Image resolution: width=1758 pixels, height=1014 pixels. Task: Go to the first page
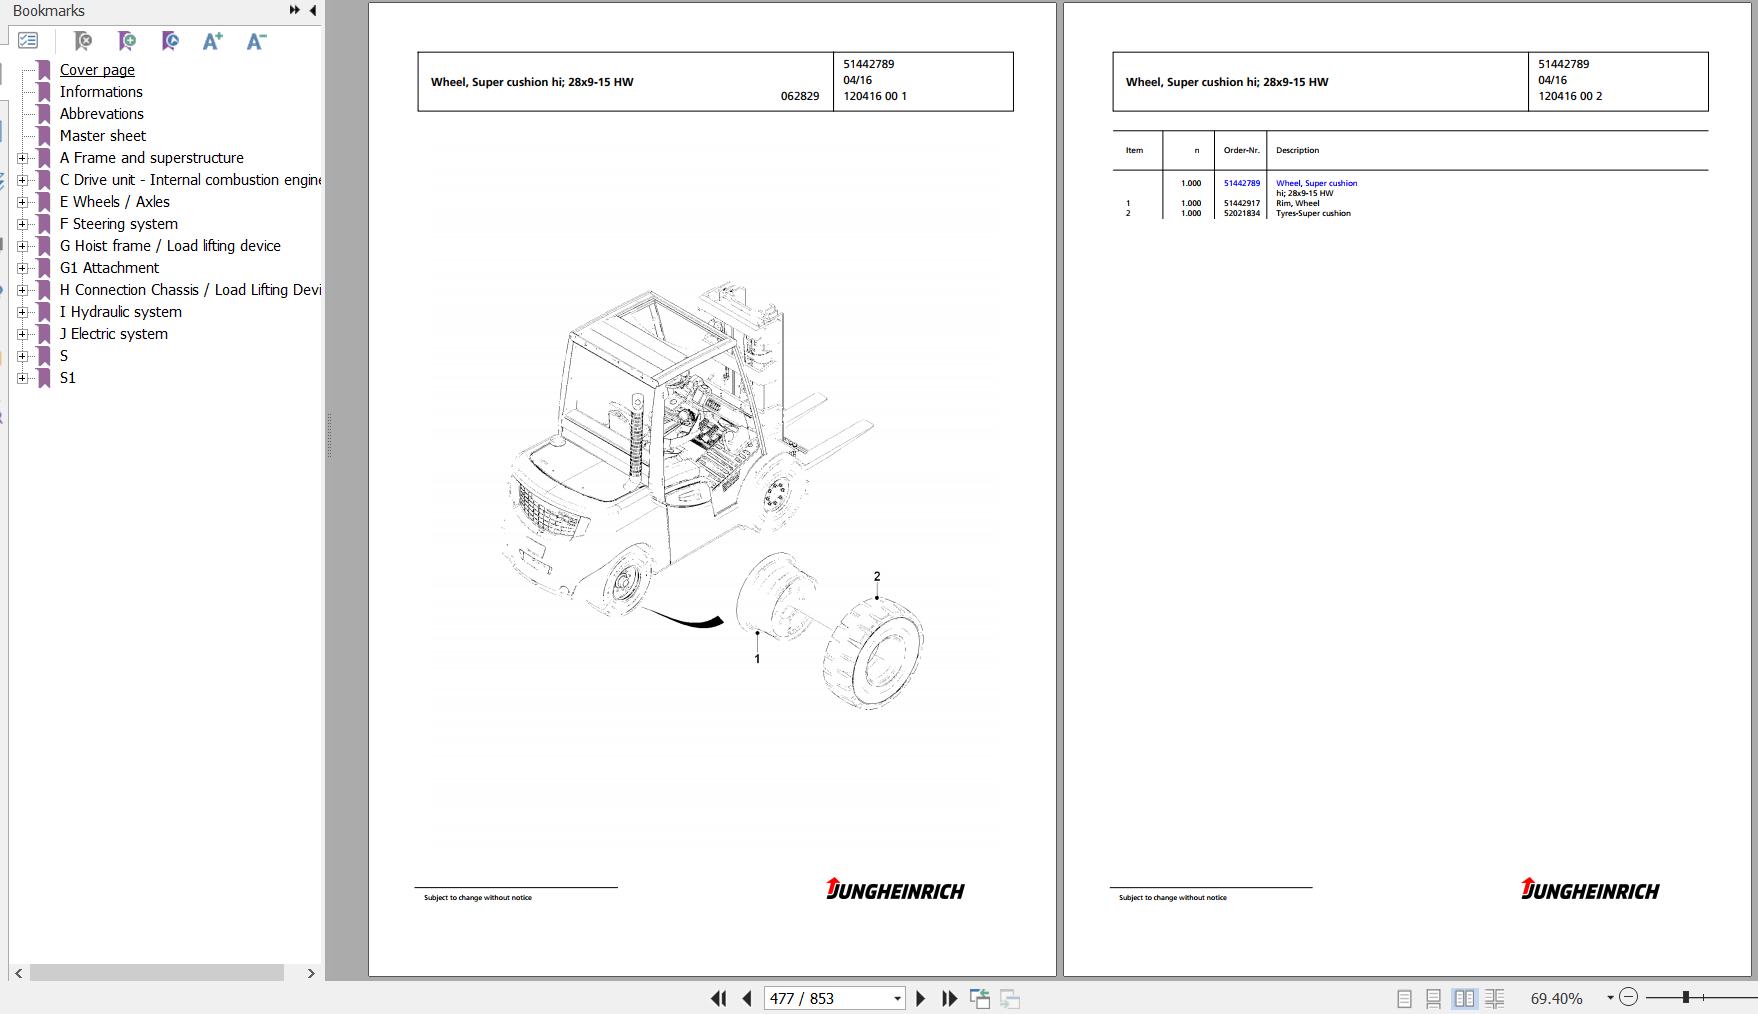pyautogui.click(x=718, y=998)
